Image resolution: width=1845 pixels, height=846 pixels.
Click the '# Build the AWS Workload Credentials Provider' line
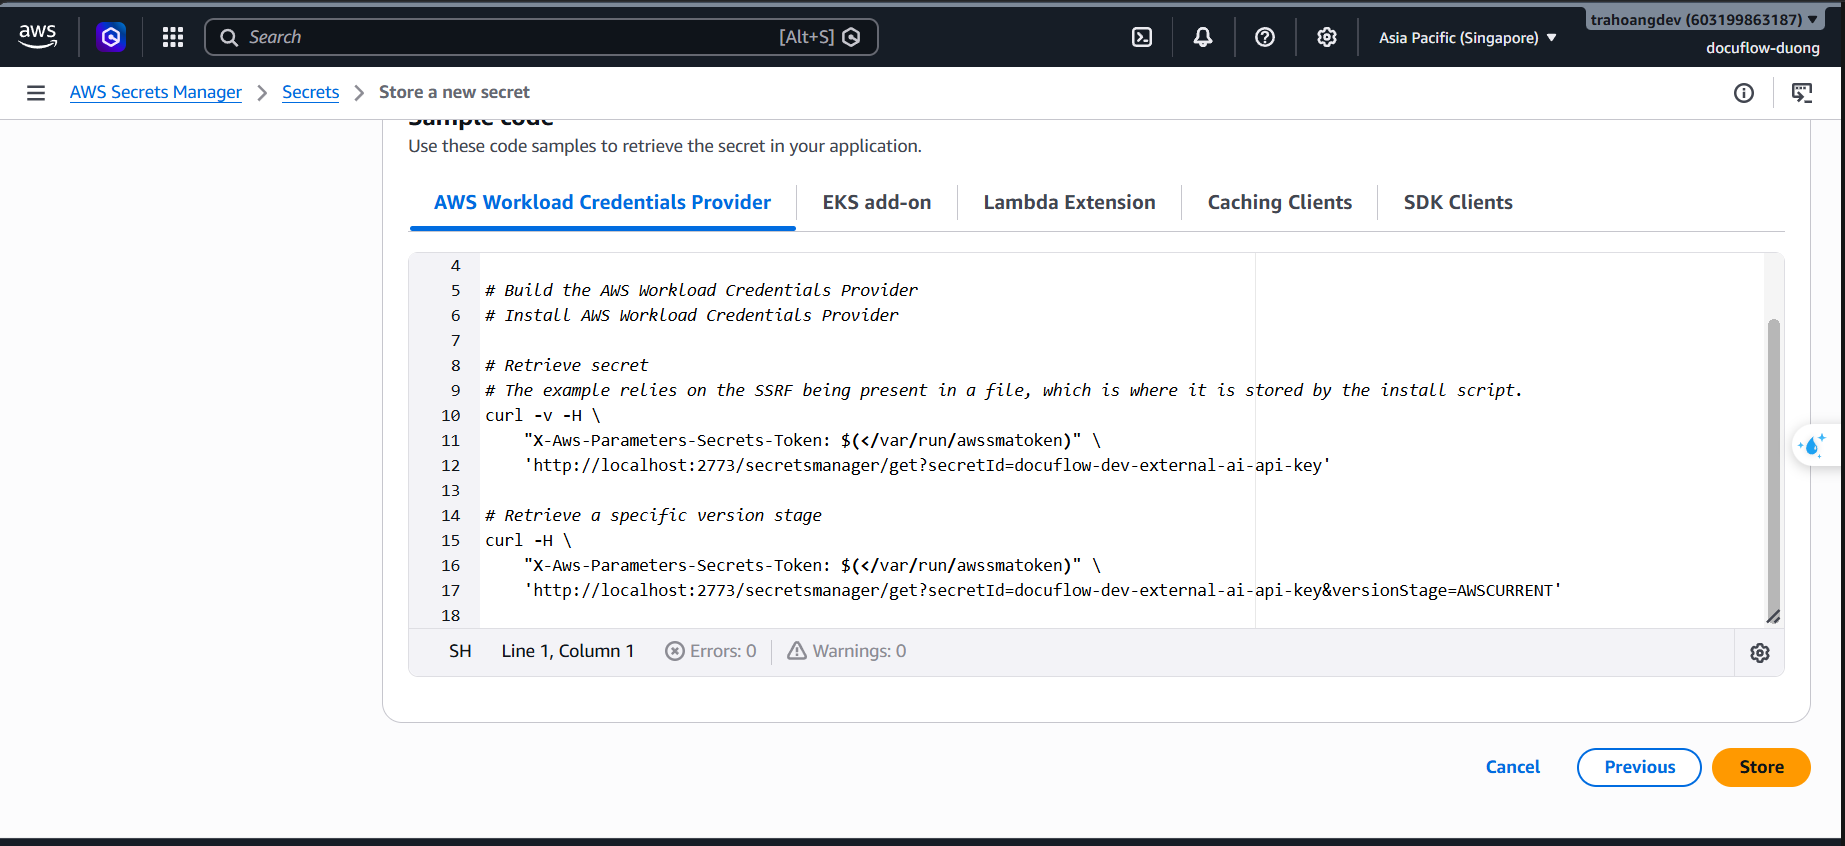702,291
